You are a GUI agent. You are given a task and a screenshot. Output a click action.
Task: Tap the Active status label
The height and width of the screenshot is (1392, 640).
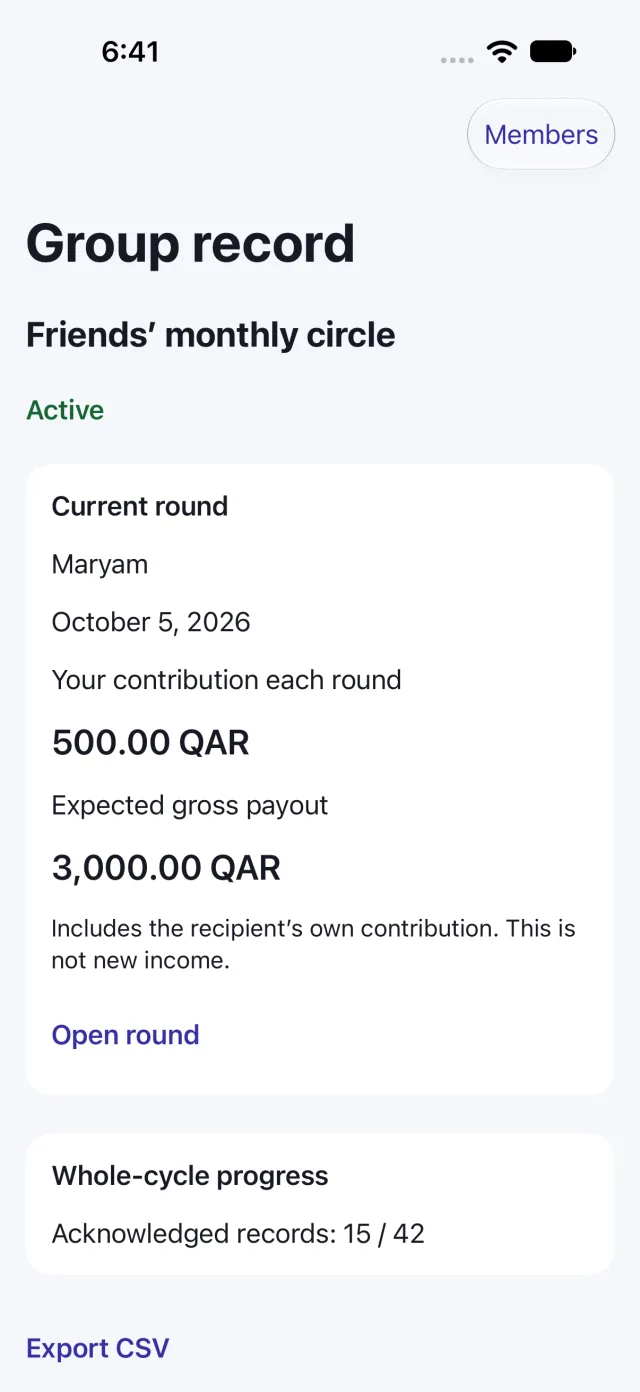(65, 410)
